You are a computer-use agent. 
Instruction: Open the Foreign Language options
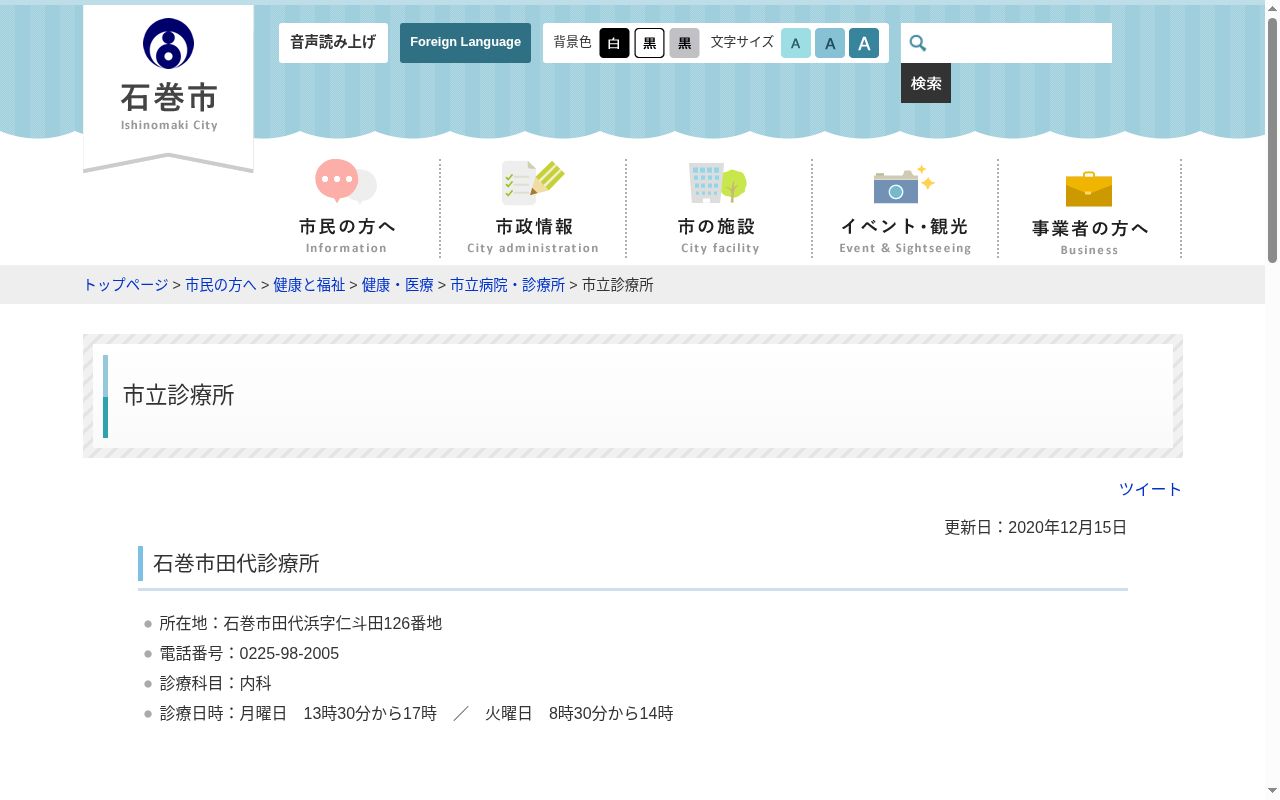pos(465,43)
